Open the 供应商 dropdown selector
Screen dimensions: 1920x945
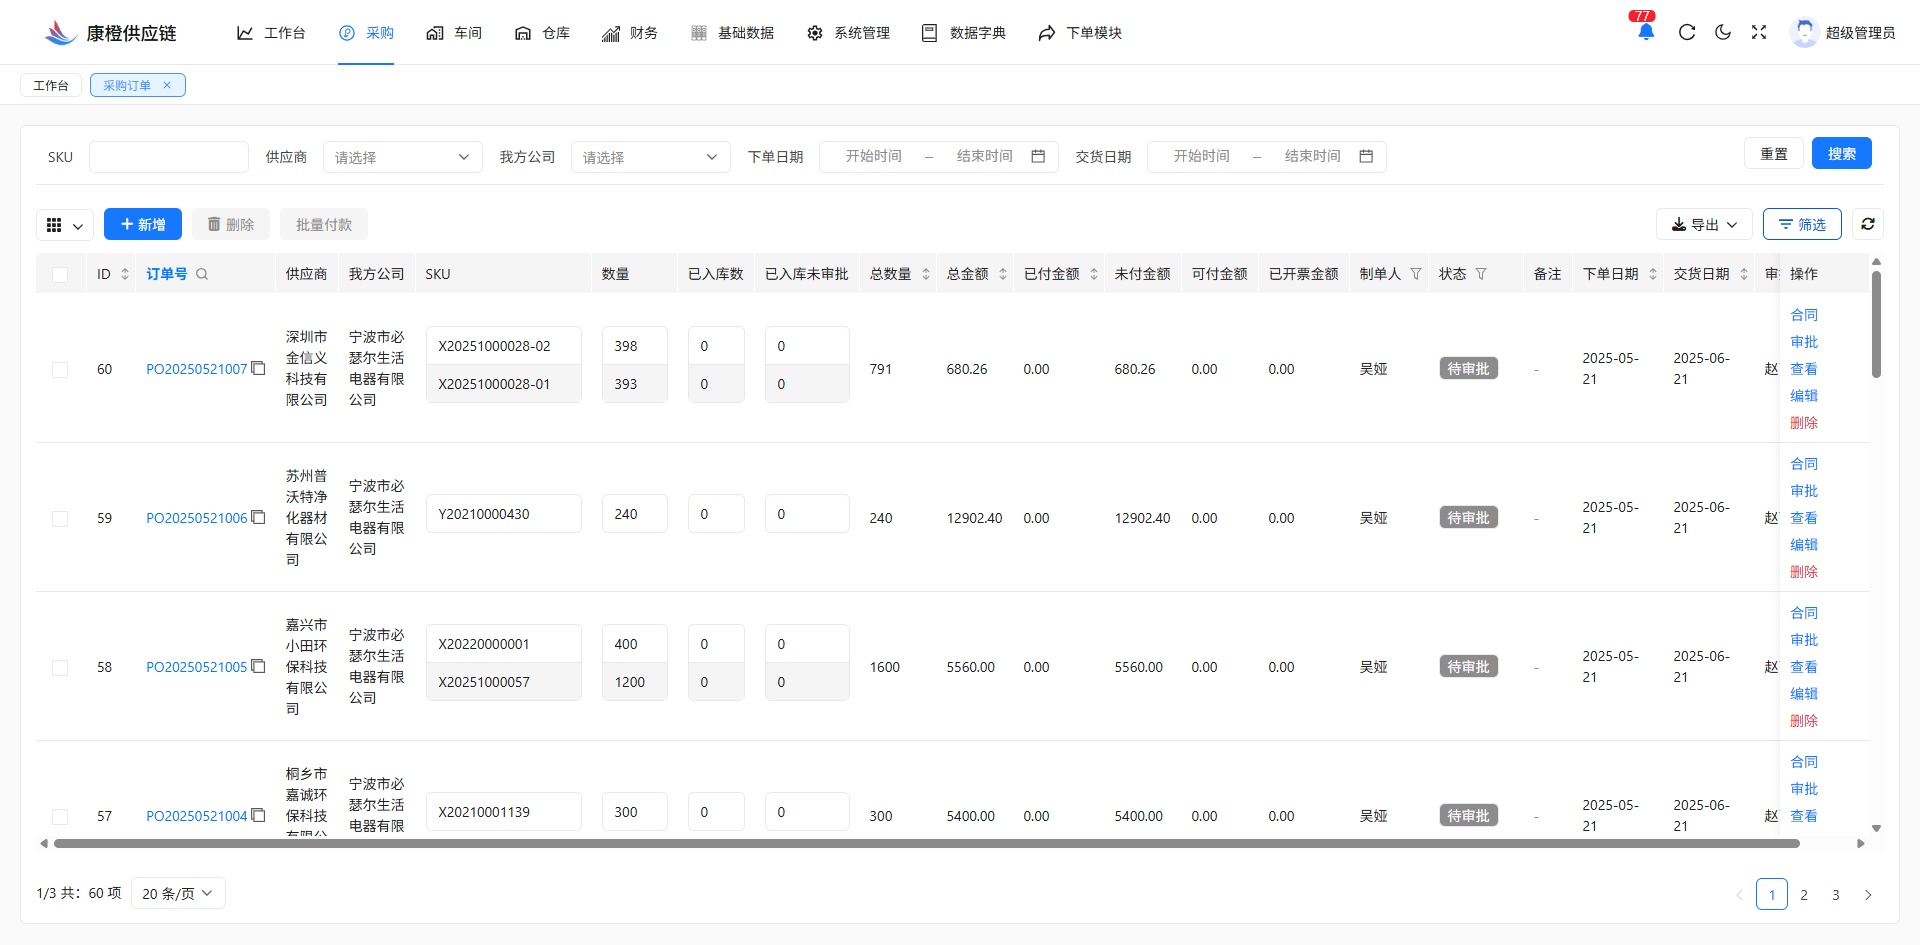[x=402, y=157]
